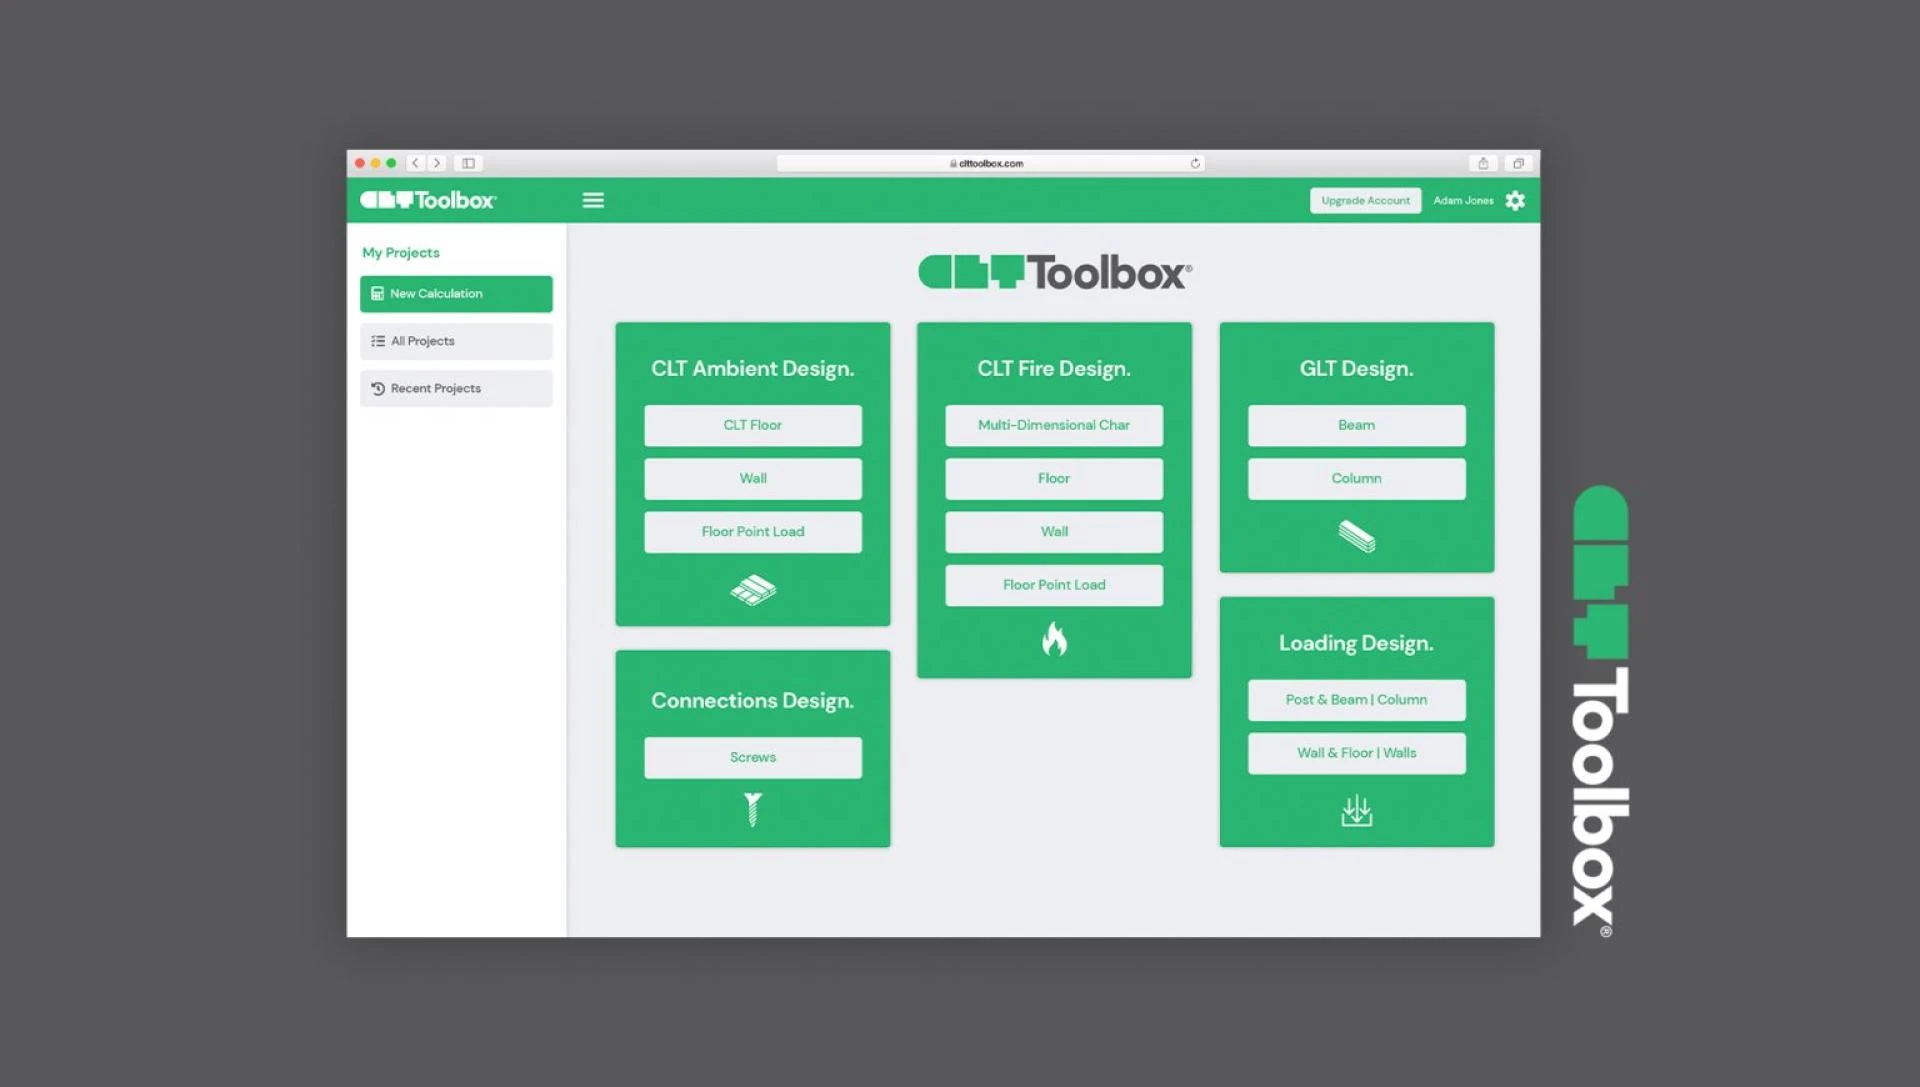Open the settings gear icon
This screenshot has height=1087, width=1920.
[x=1515, y=201]
